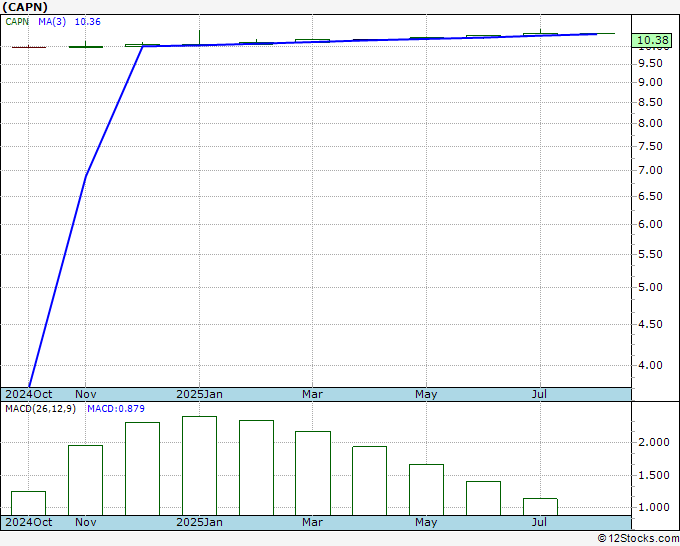The height and width of the screenshot is (546, 680).
Task: Click the moving average value 10.36
Action: 88,22
